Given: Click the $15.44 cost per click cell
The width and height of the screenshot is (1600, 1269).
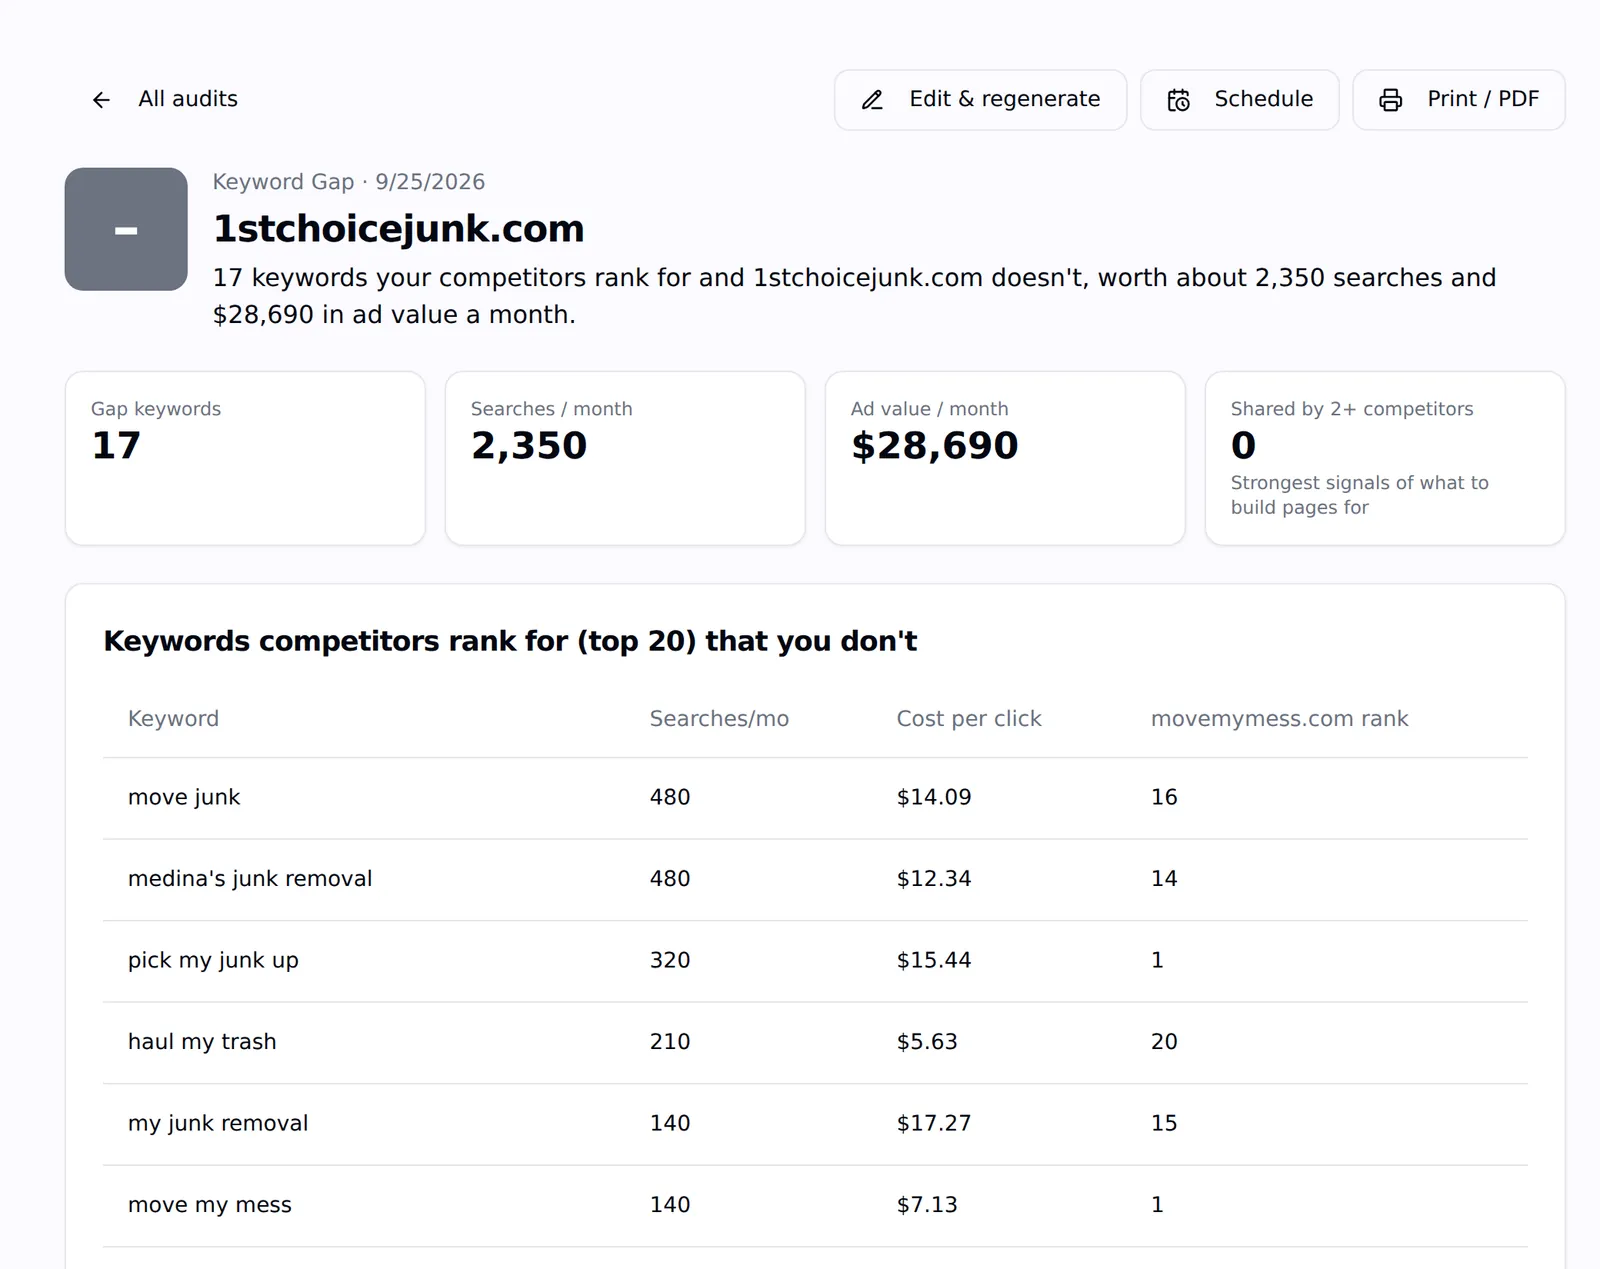Looking at the screenshot, I should (x=934, y=961).
